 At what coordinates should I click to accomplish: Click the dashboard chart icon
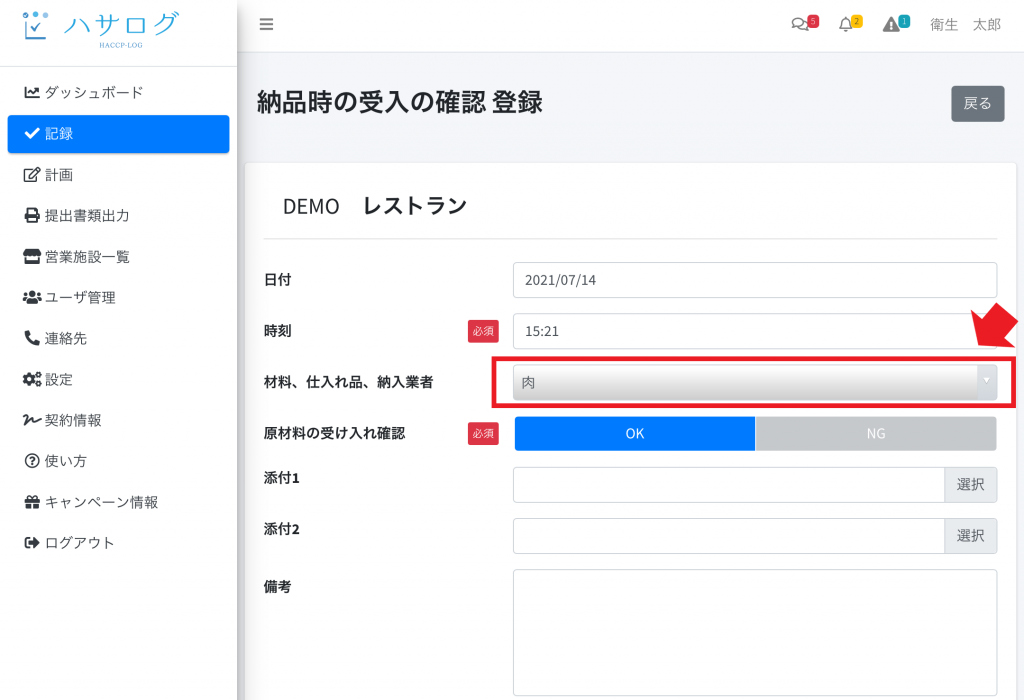(31, 93)
